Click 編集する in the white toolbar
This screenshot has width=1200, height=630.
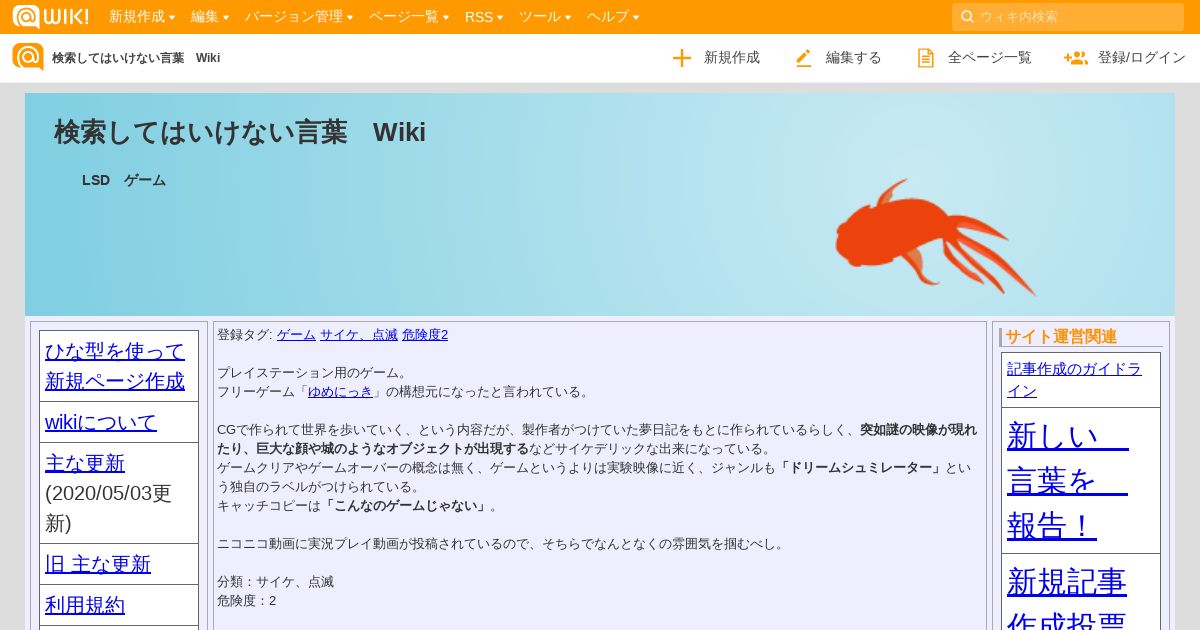854,58
